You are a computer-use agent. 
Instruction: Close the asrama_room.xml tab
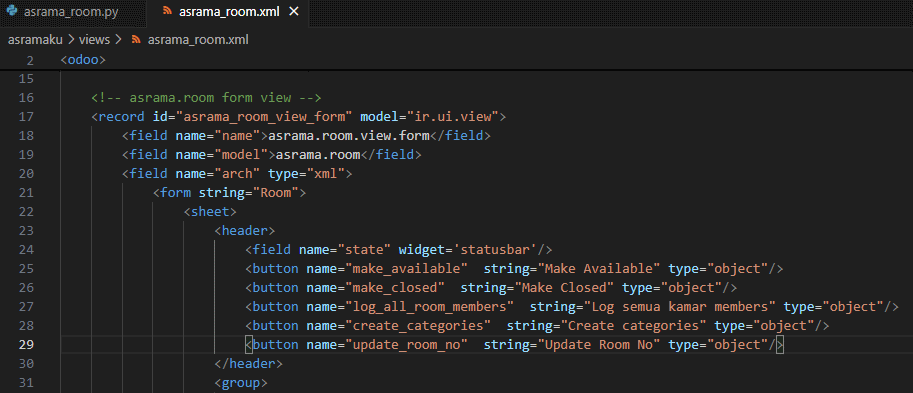click(294, 12)
